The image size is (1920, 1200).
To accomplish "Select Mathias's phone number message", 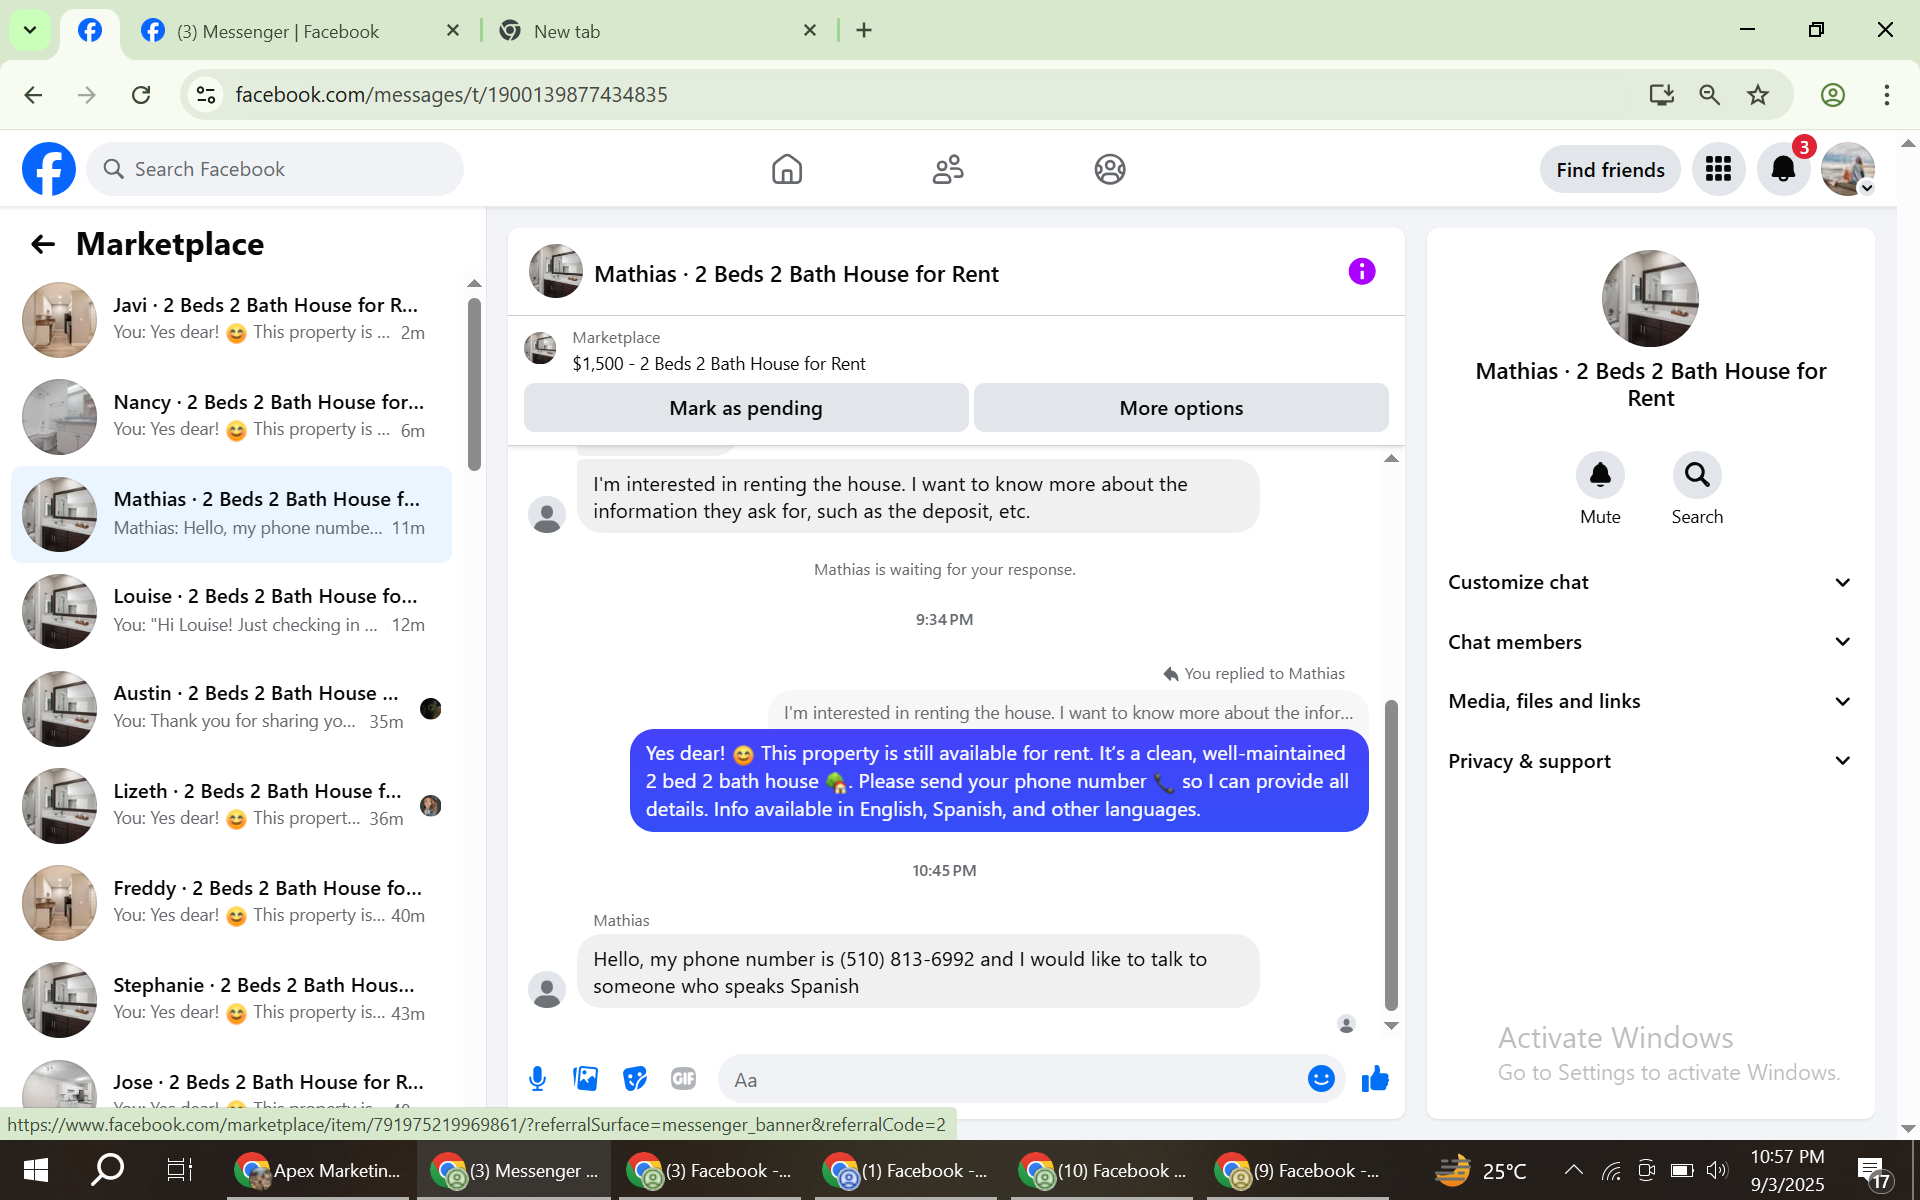I will tap(918, 972).
